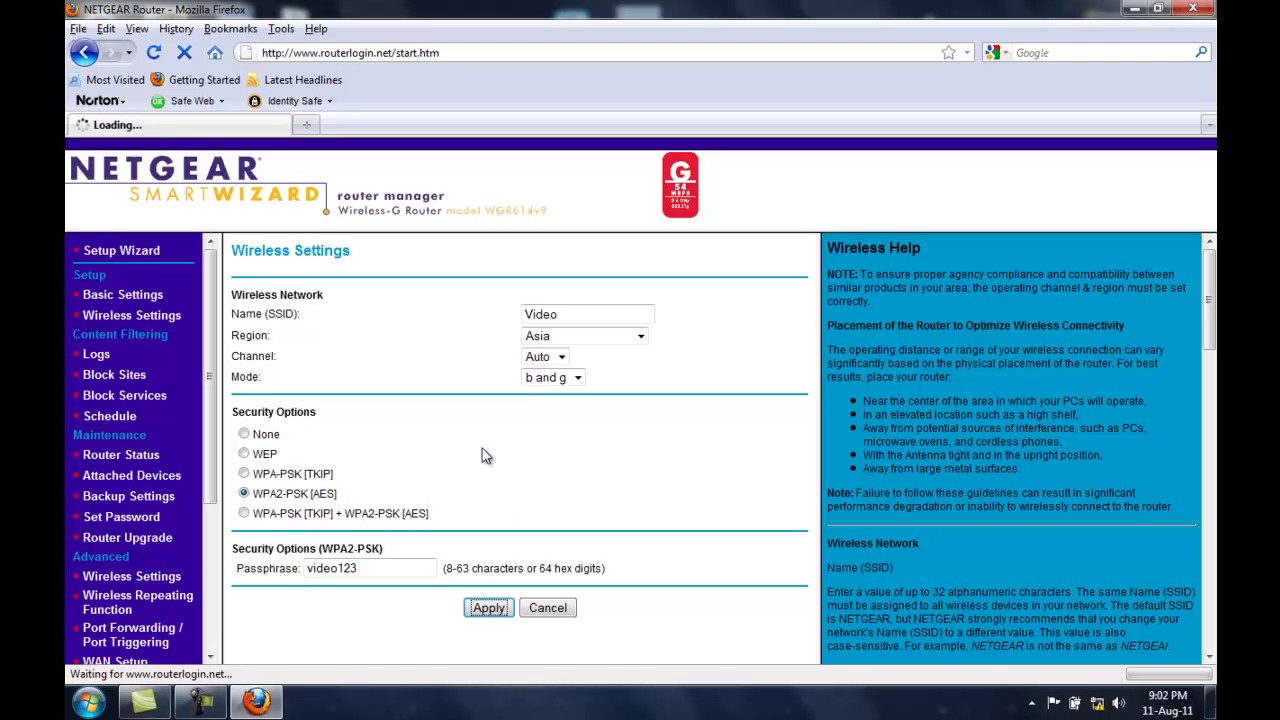Open Port Forwarding / Port Triggering link

point(132,635)
